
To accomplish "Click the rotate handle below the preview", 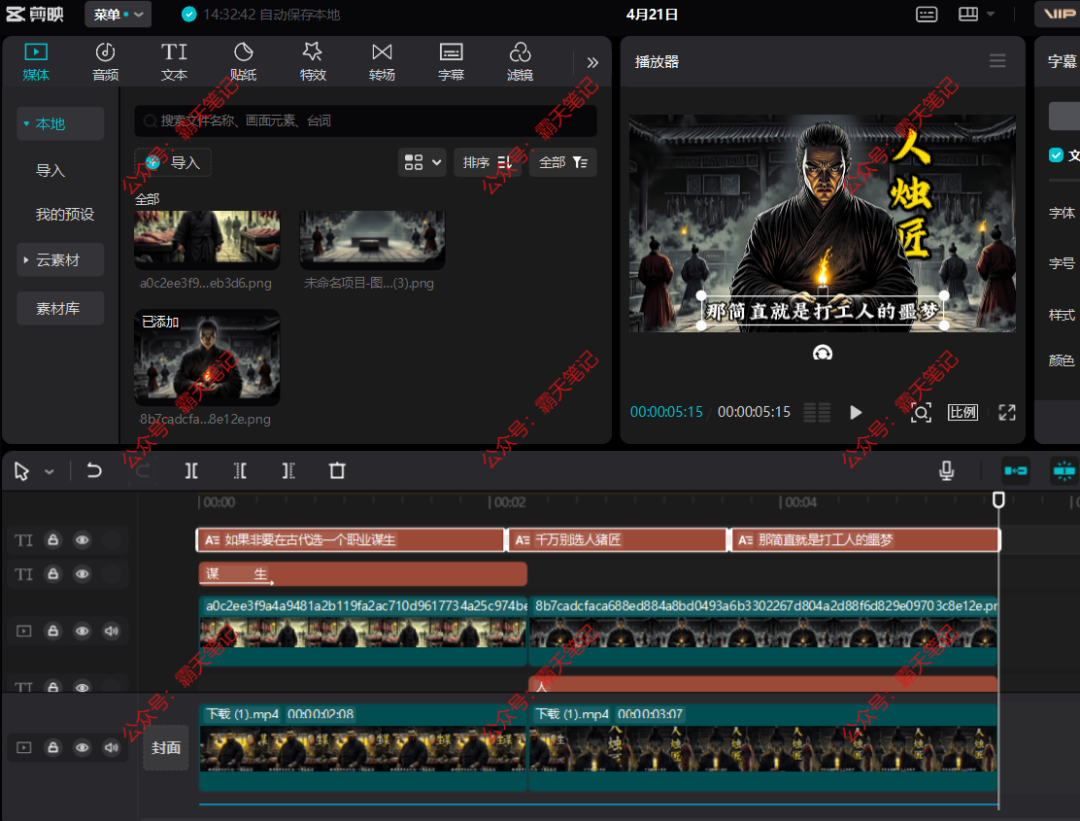I will pyautogui.click(x=822, y=353).
